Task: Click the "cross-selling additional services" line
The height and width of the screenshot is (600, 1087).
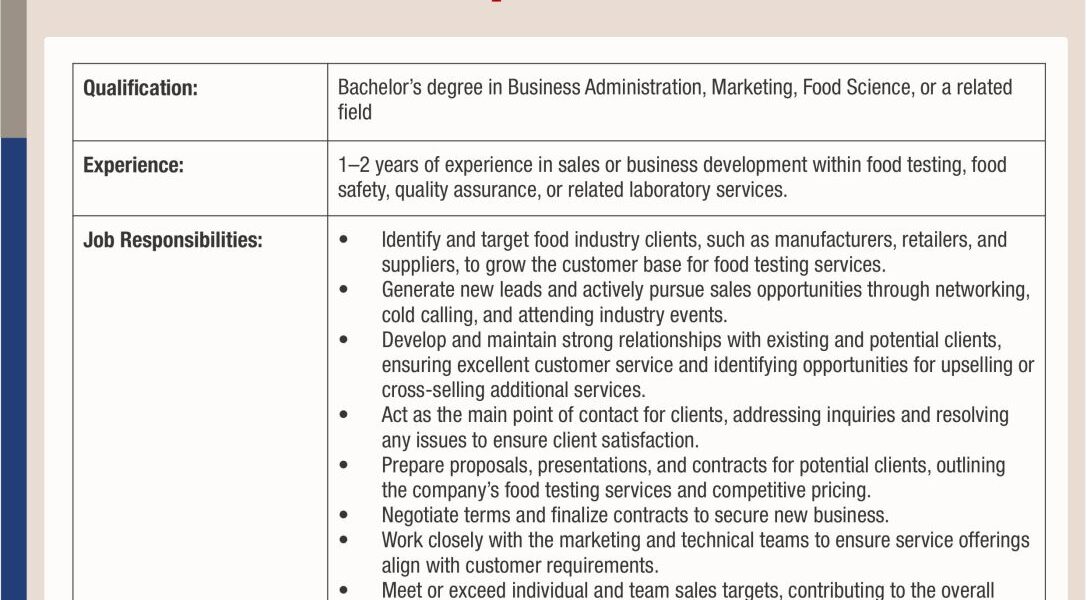Action: pyautogui.click(x=513, y=390)
